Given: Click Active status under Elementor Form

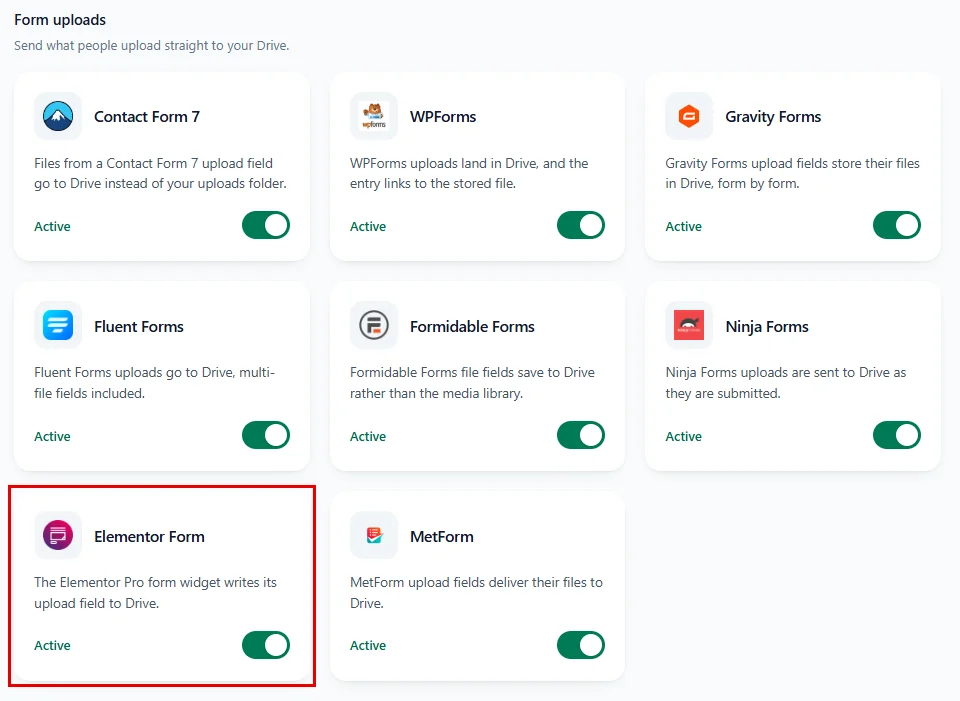Looking at the screenshot, I should click(52, 646).
